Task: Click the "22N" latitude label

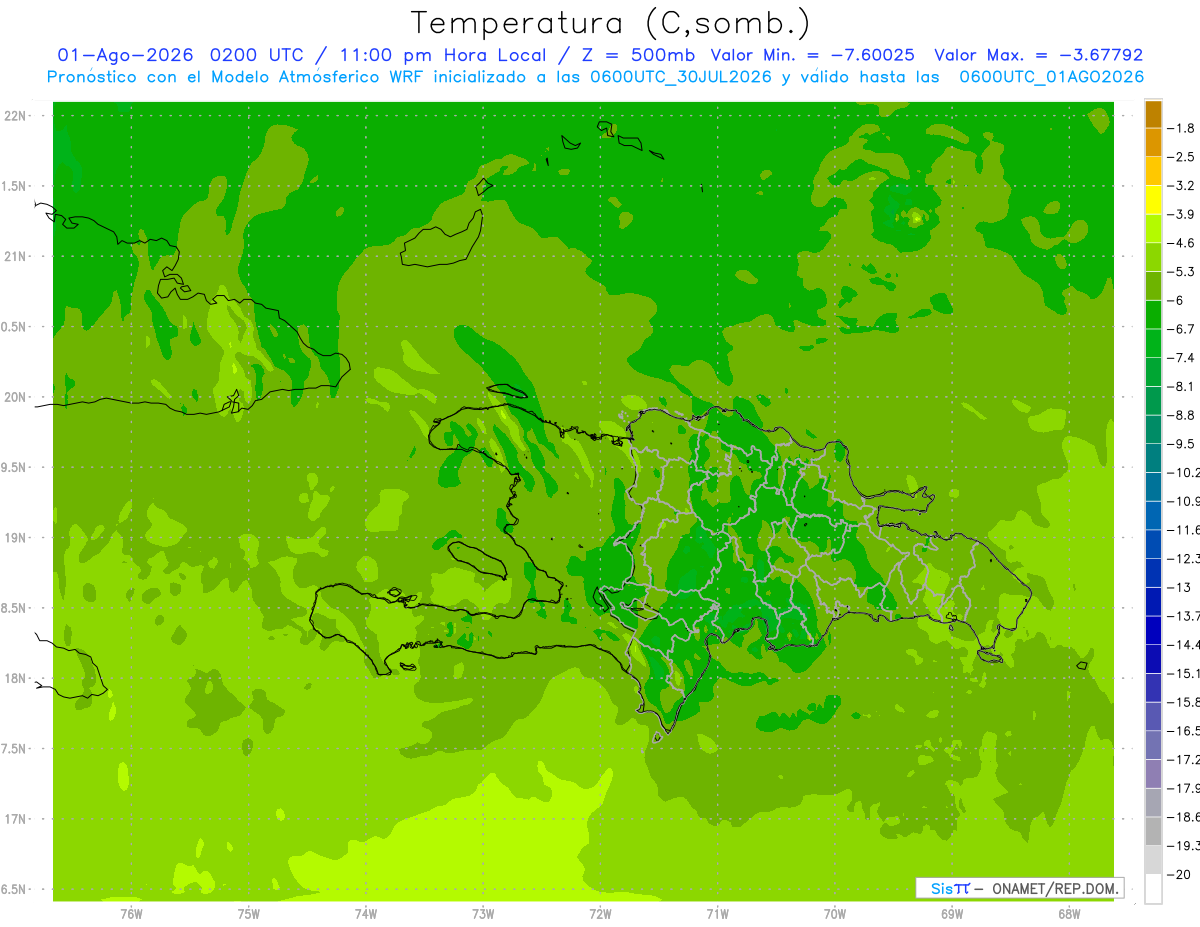Action: click(x=15, y=116)
